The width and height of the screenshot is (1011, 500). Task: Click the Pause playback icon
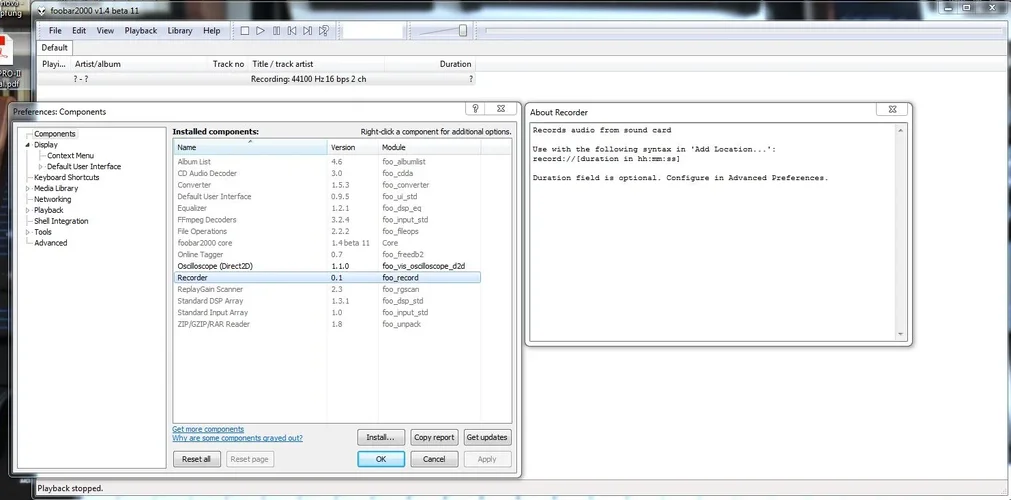[276, 31]
